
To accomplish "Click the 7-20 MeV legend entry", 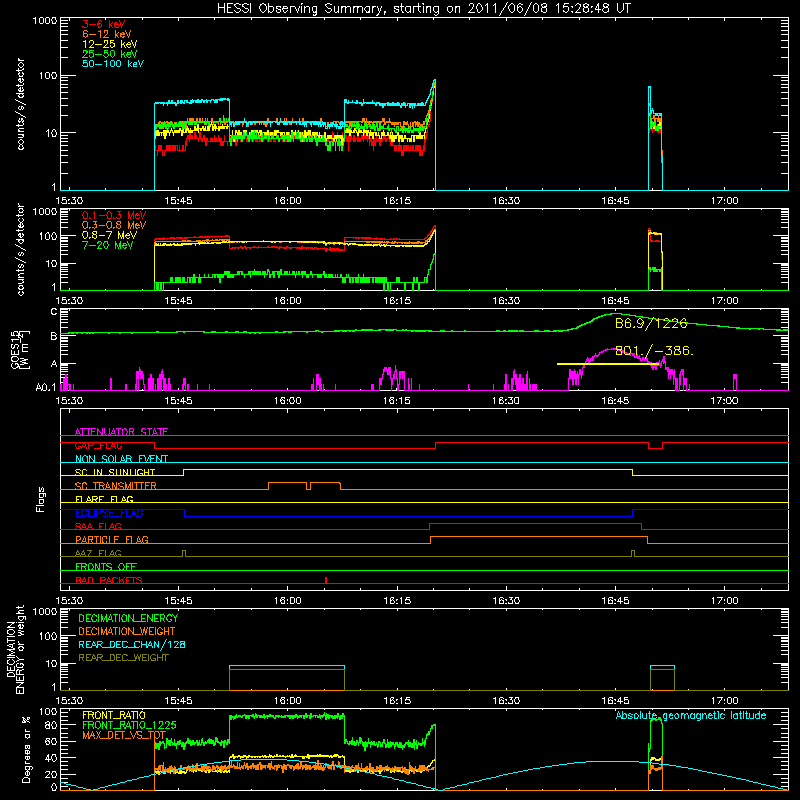I will coord(108,245).
